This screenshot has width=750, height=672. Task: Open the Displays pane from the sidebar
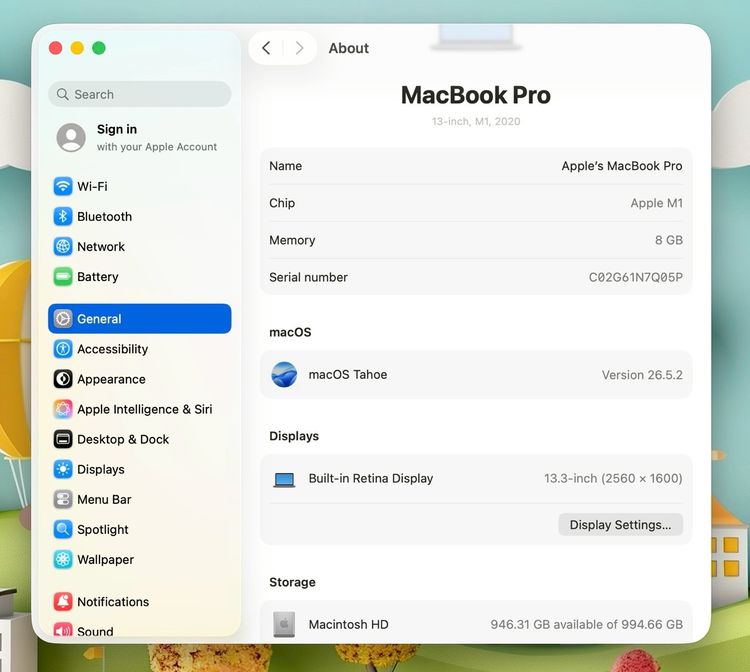coord(140,469)
